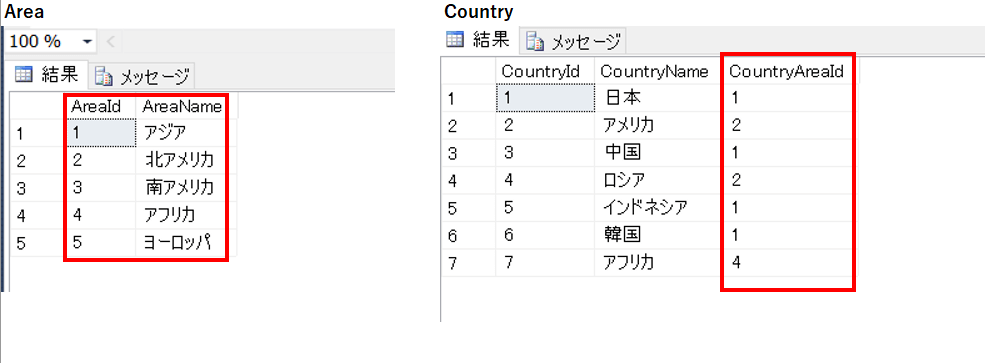Click the results grid icon in Area pane
Image resolution: width=985 pixels, height=363 pixels.
coord(23,75)
